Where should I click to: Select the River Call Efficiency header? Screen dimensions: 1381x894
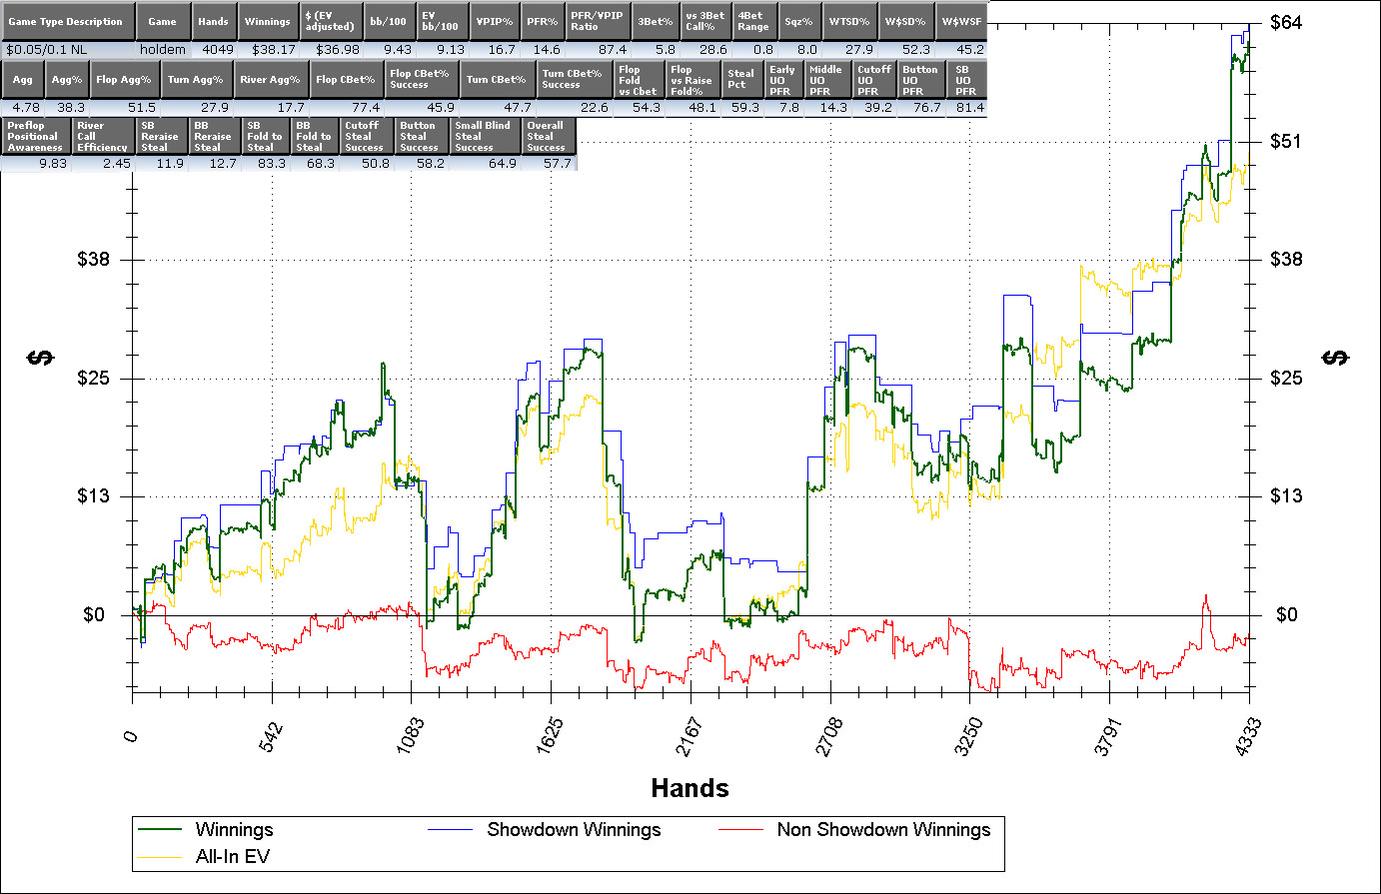pos(103,136)
